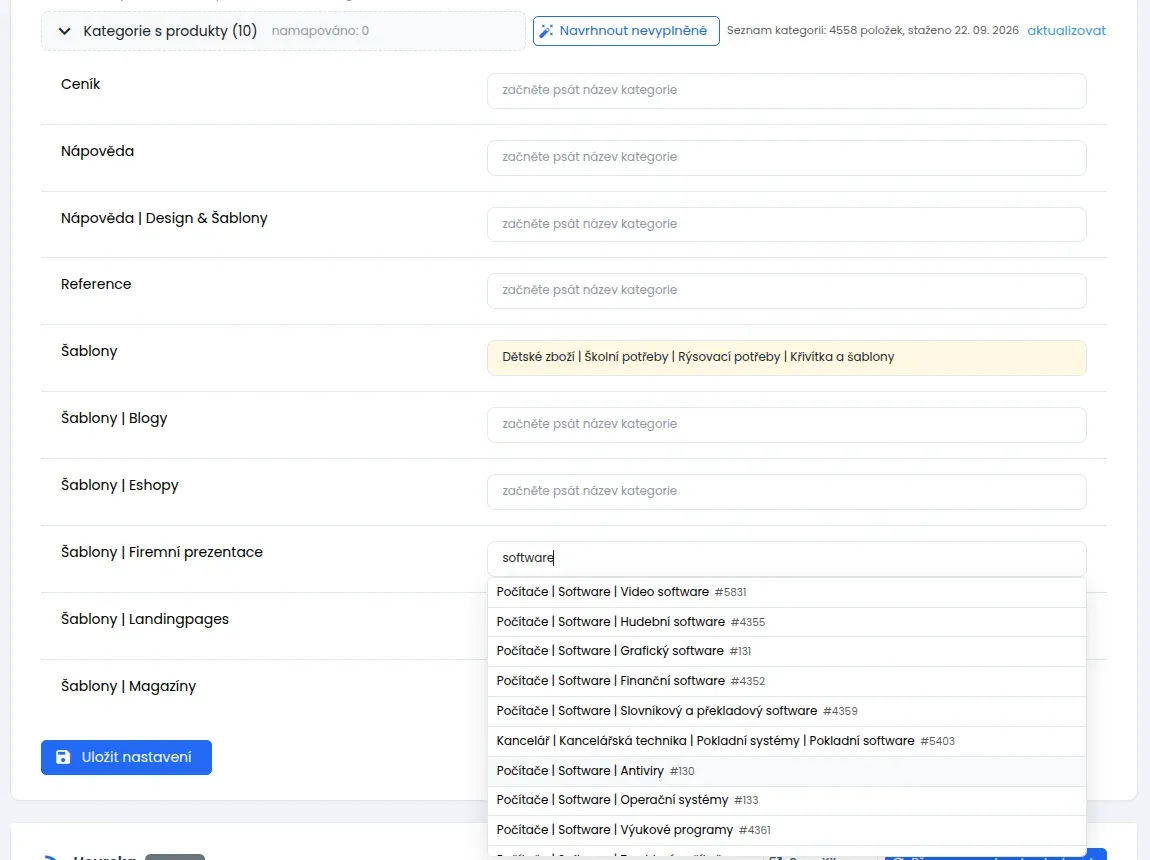Click the Šablony | Magazíny row label
The height and width of the screenshot is (860, 1150).
(128, 686)
